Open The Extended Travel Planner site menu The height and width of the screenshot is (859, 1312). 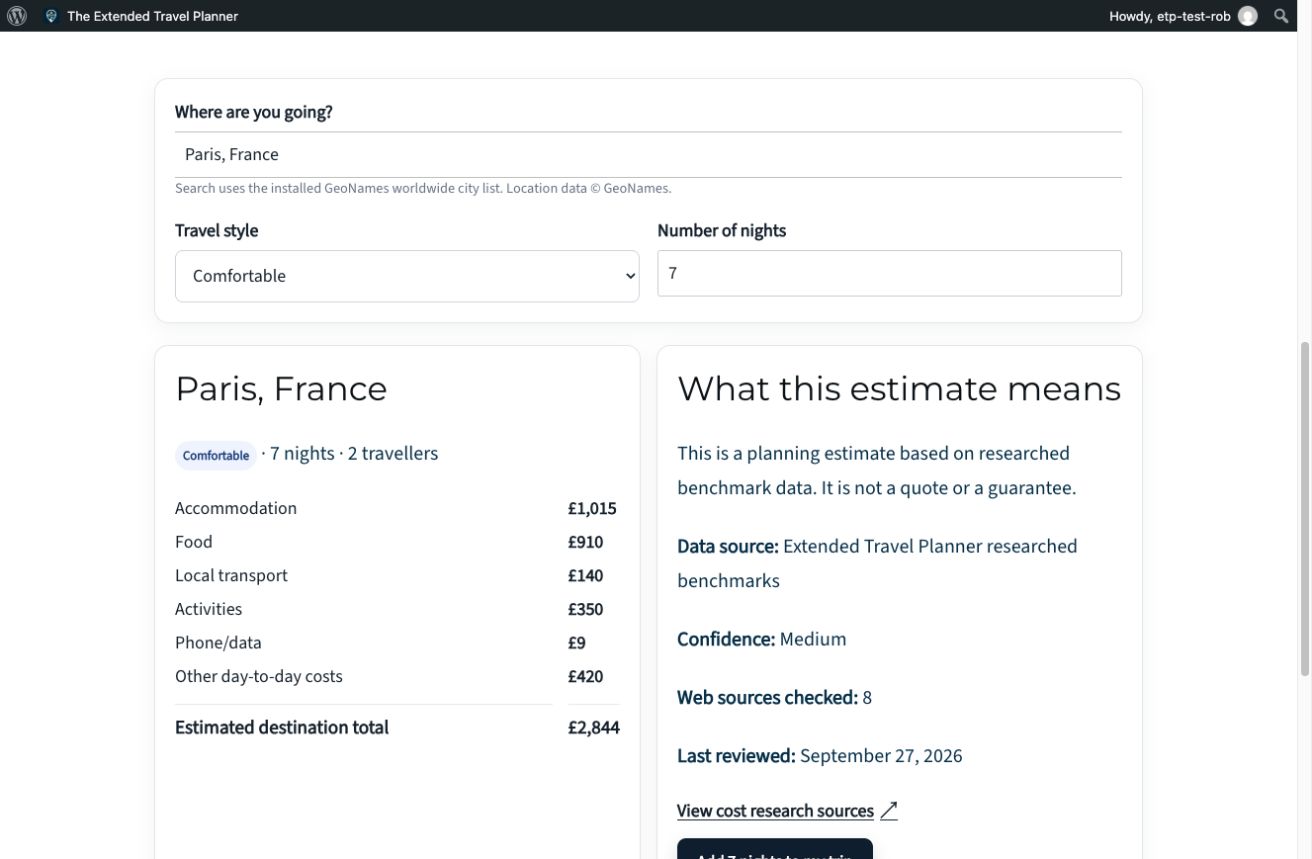coord(152,16)
